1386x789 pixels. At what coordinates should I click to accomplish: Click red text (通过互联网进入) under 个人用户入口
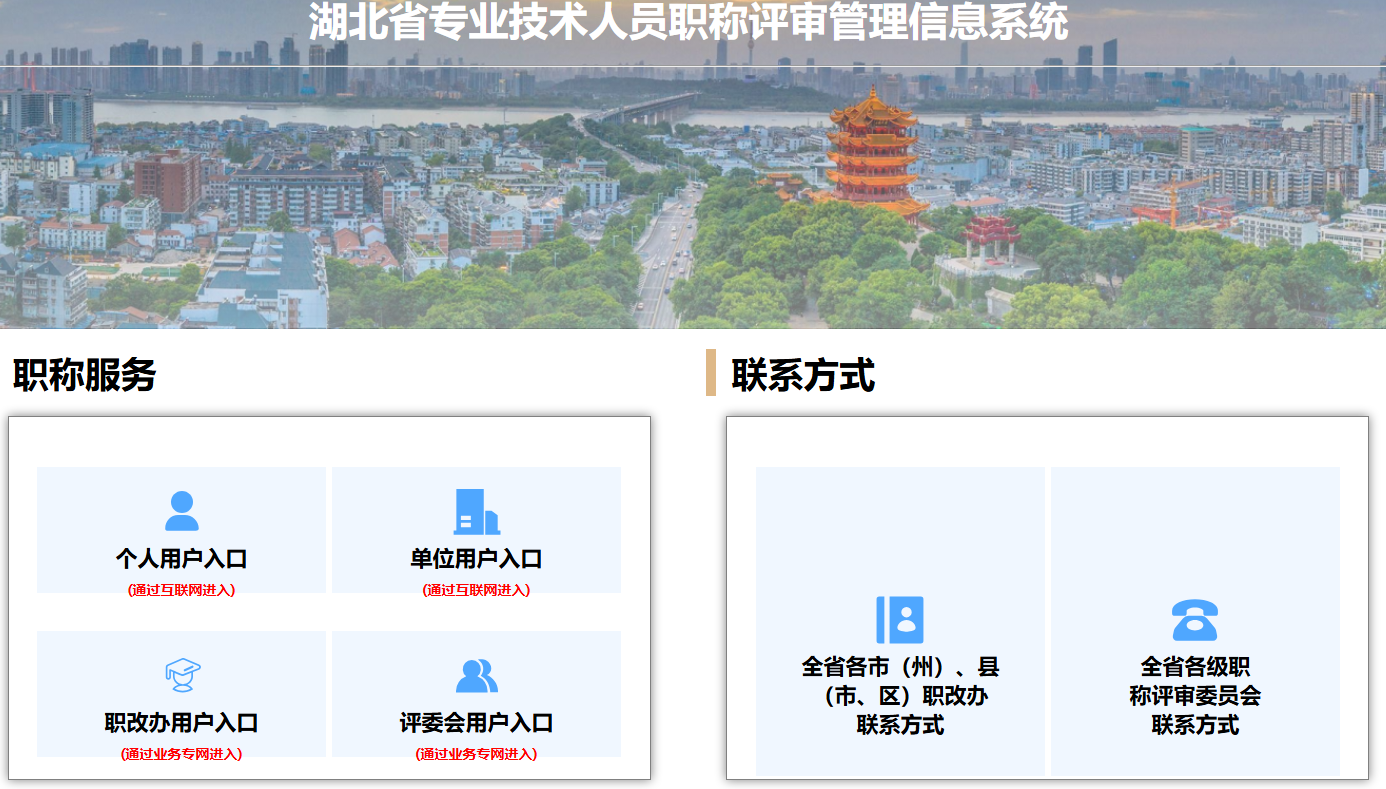[182, 590]
